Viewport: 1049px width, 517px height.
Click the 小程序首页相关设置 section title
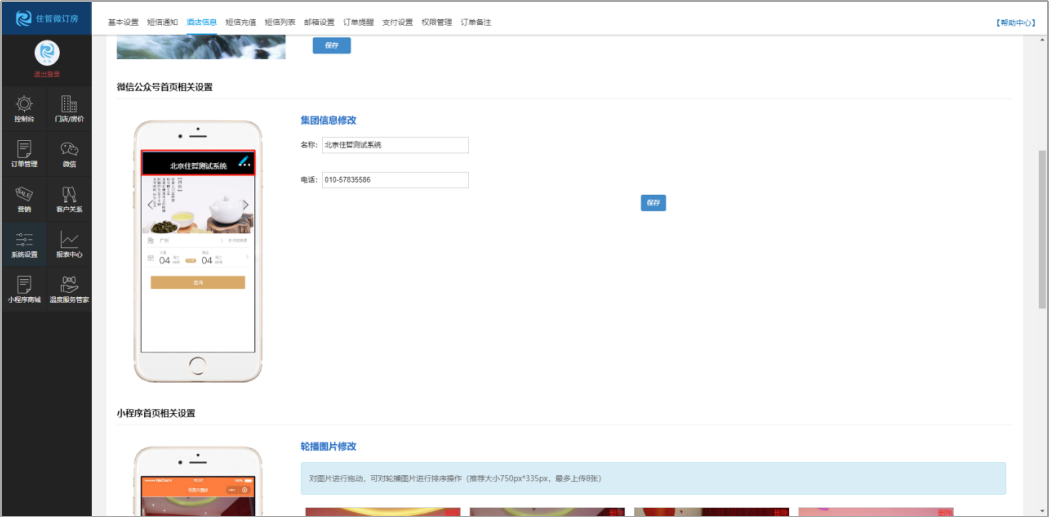click(156, 413)
